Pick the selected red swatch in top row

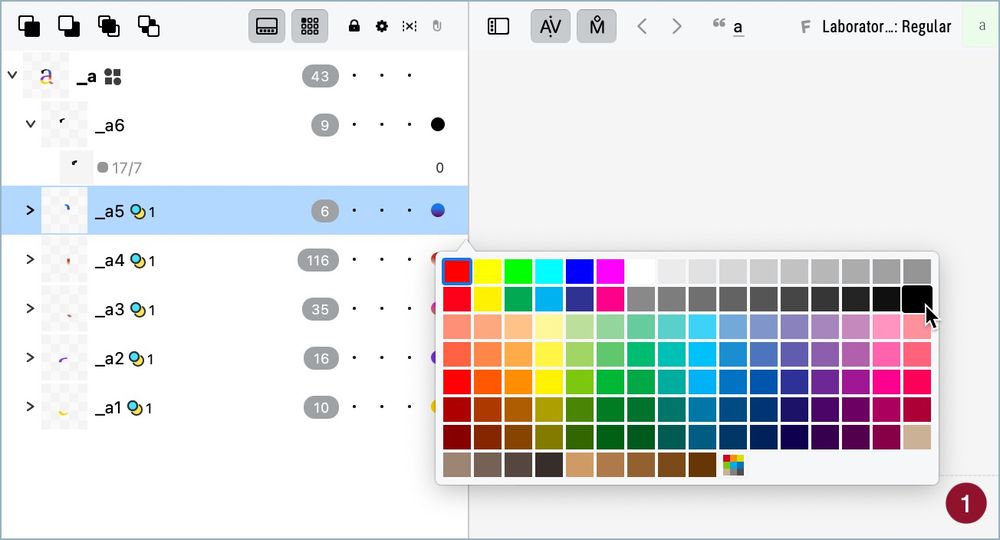click(457, 271)
